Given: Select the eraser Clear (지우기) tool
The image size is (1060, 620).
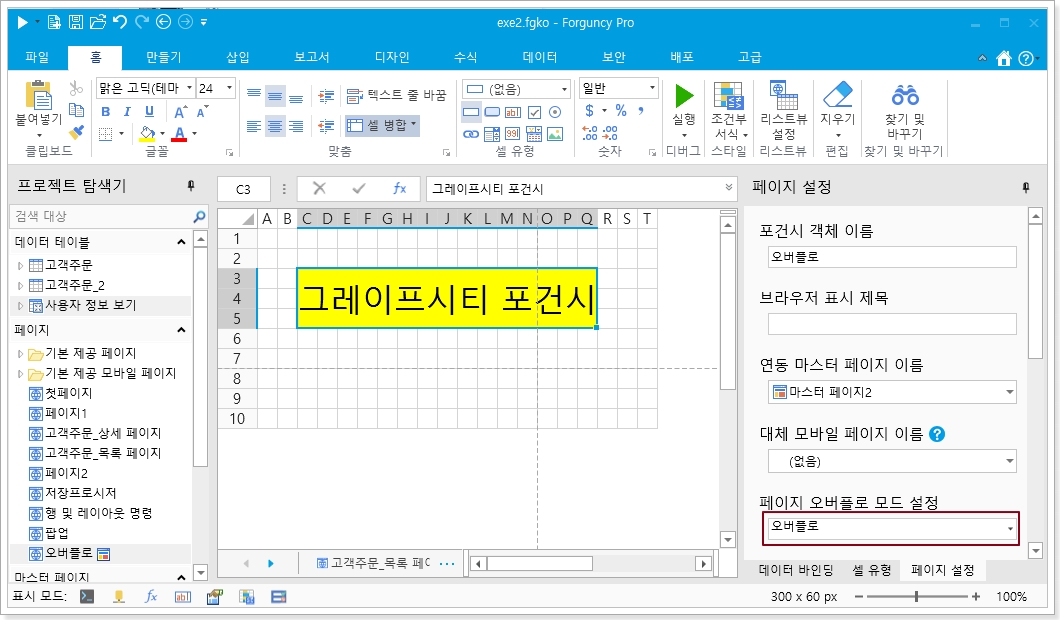Looking at the screenshot, I should click(x=837, y=105).
